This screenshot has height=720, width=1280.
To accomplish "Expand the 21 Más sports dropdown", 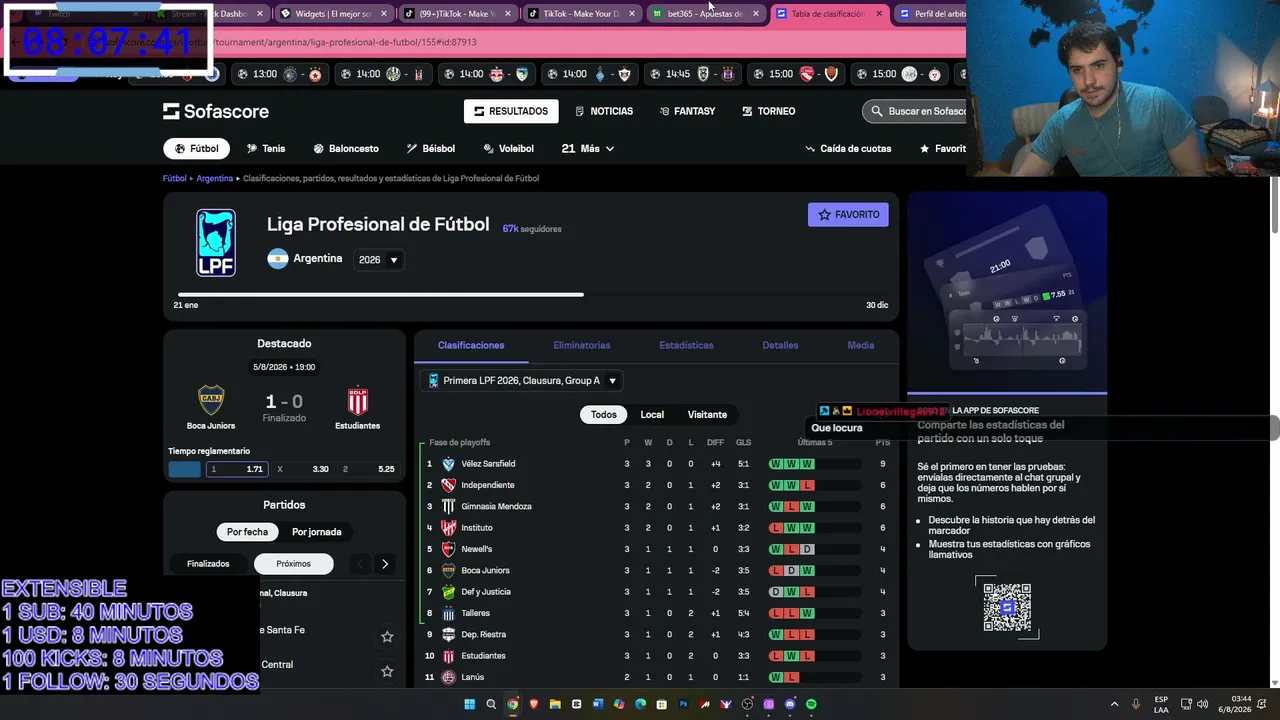I will (588, 148).
